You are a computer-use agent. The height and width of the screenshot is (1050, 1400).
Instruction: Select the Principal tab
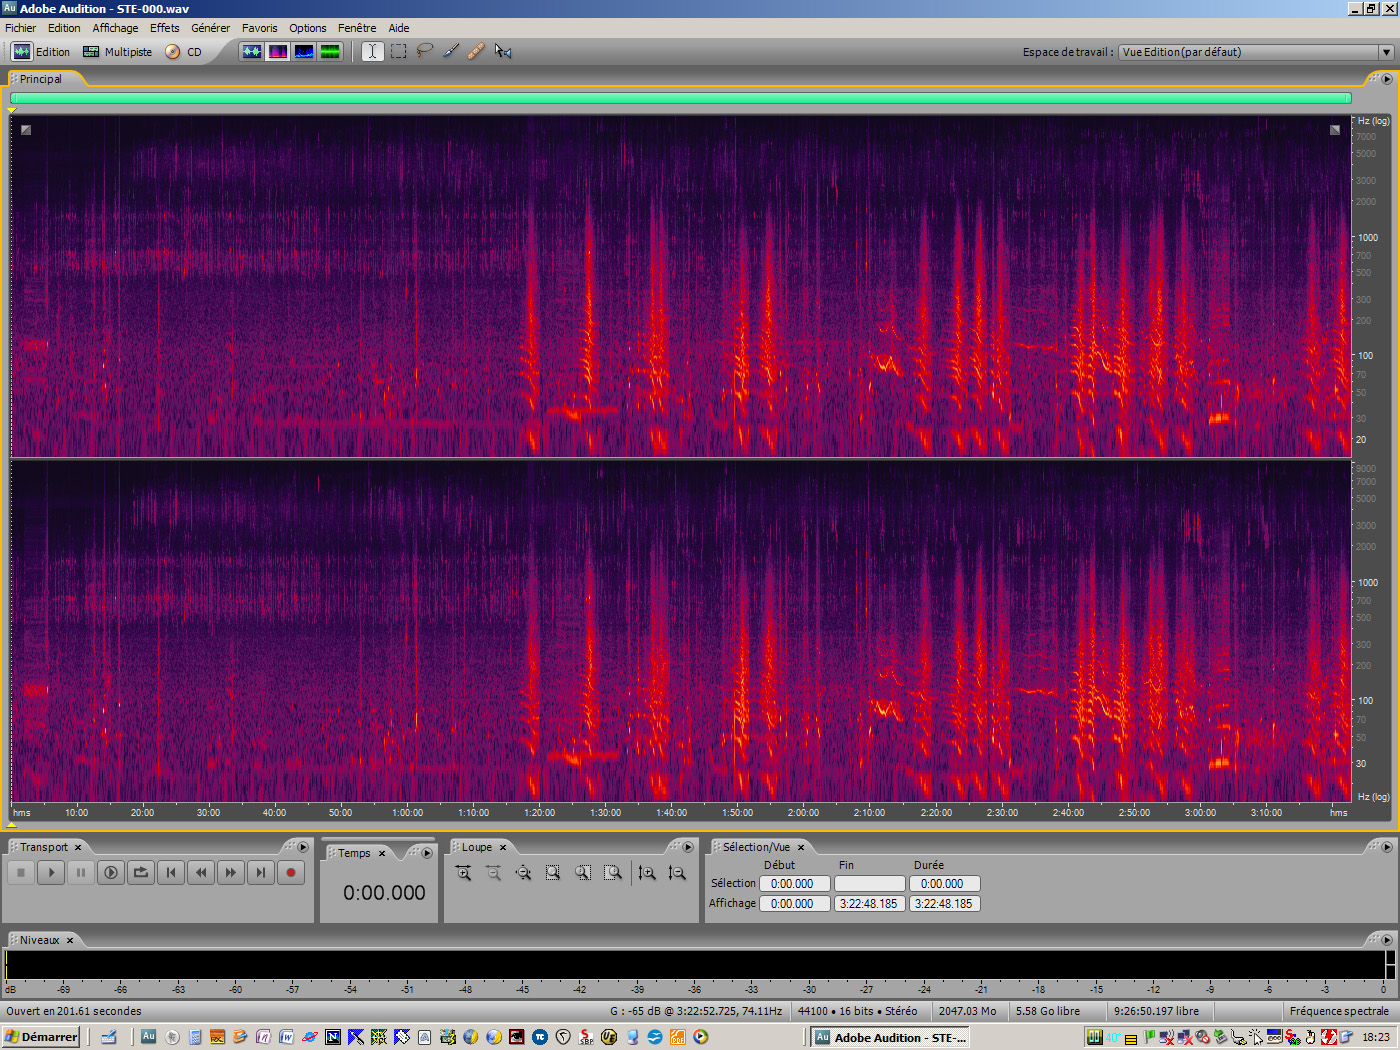coord(43,78)
